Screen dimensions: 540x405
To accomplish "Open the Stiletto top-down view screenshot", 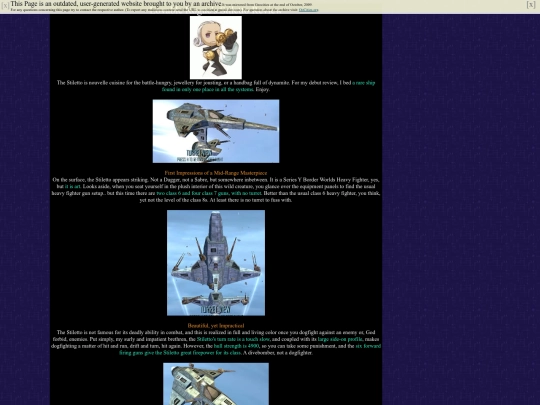I will 216,263.
